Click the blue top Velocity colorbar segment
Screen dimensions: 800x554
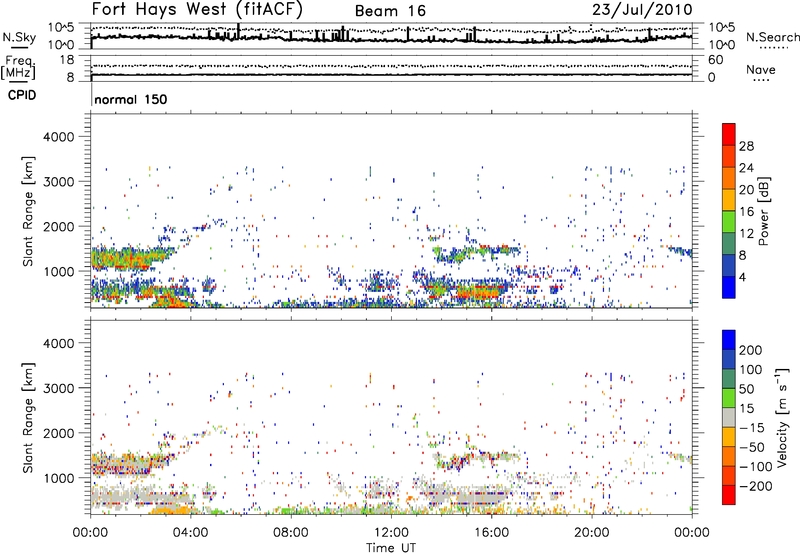click(729, 340)
